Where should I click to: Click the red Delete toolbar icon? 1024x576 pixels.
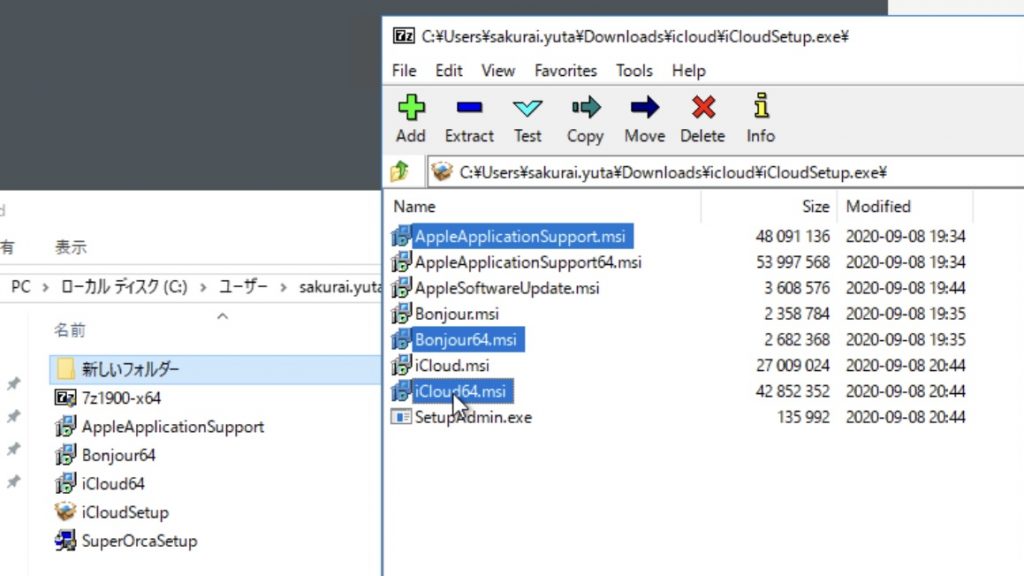point(703,108)
